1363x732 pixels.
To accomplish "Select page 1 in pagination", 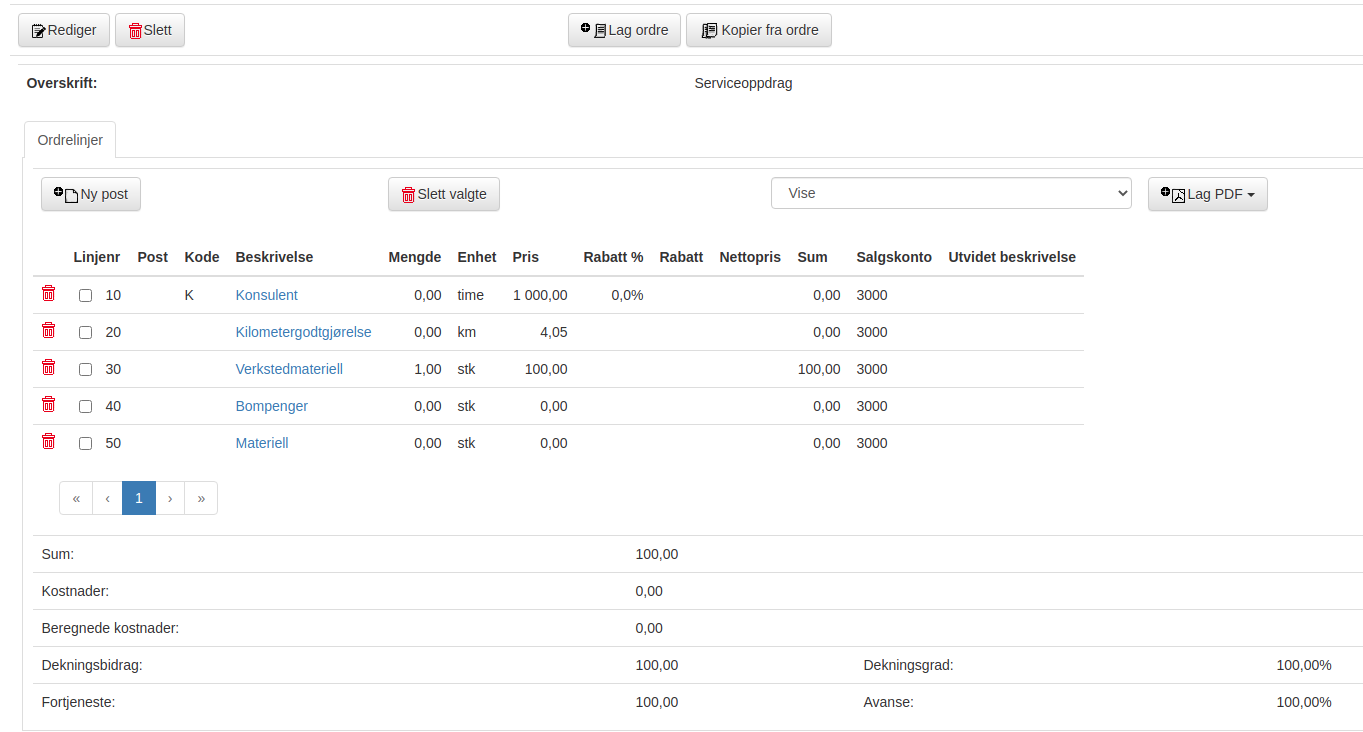I will pos(139,498).
